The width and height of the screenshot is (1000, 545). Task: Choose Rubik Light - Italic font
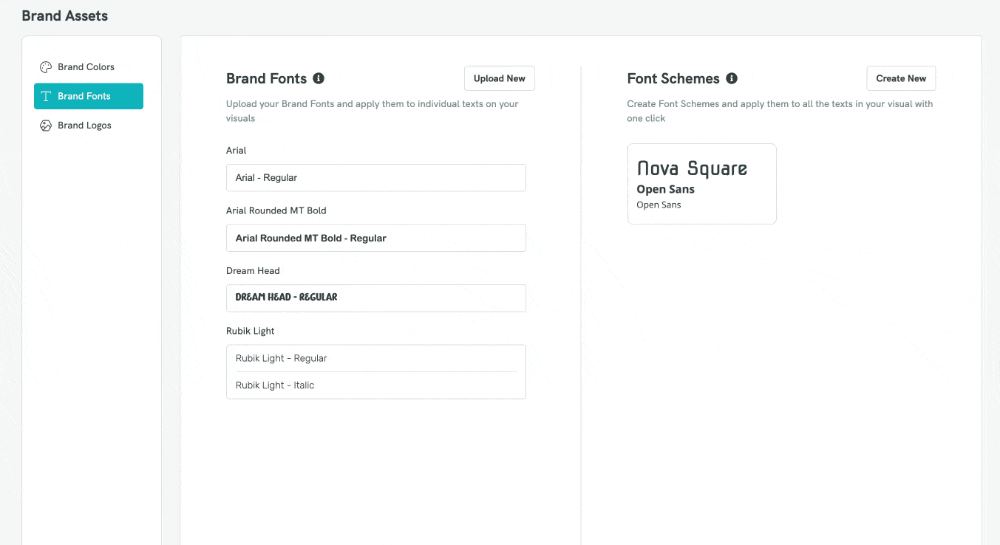pyautogui.click(x=376, y=385)
